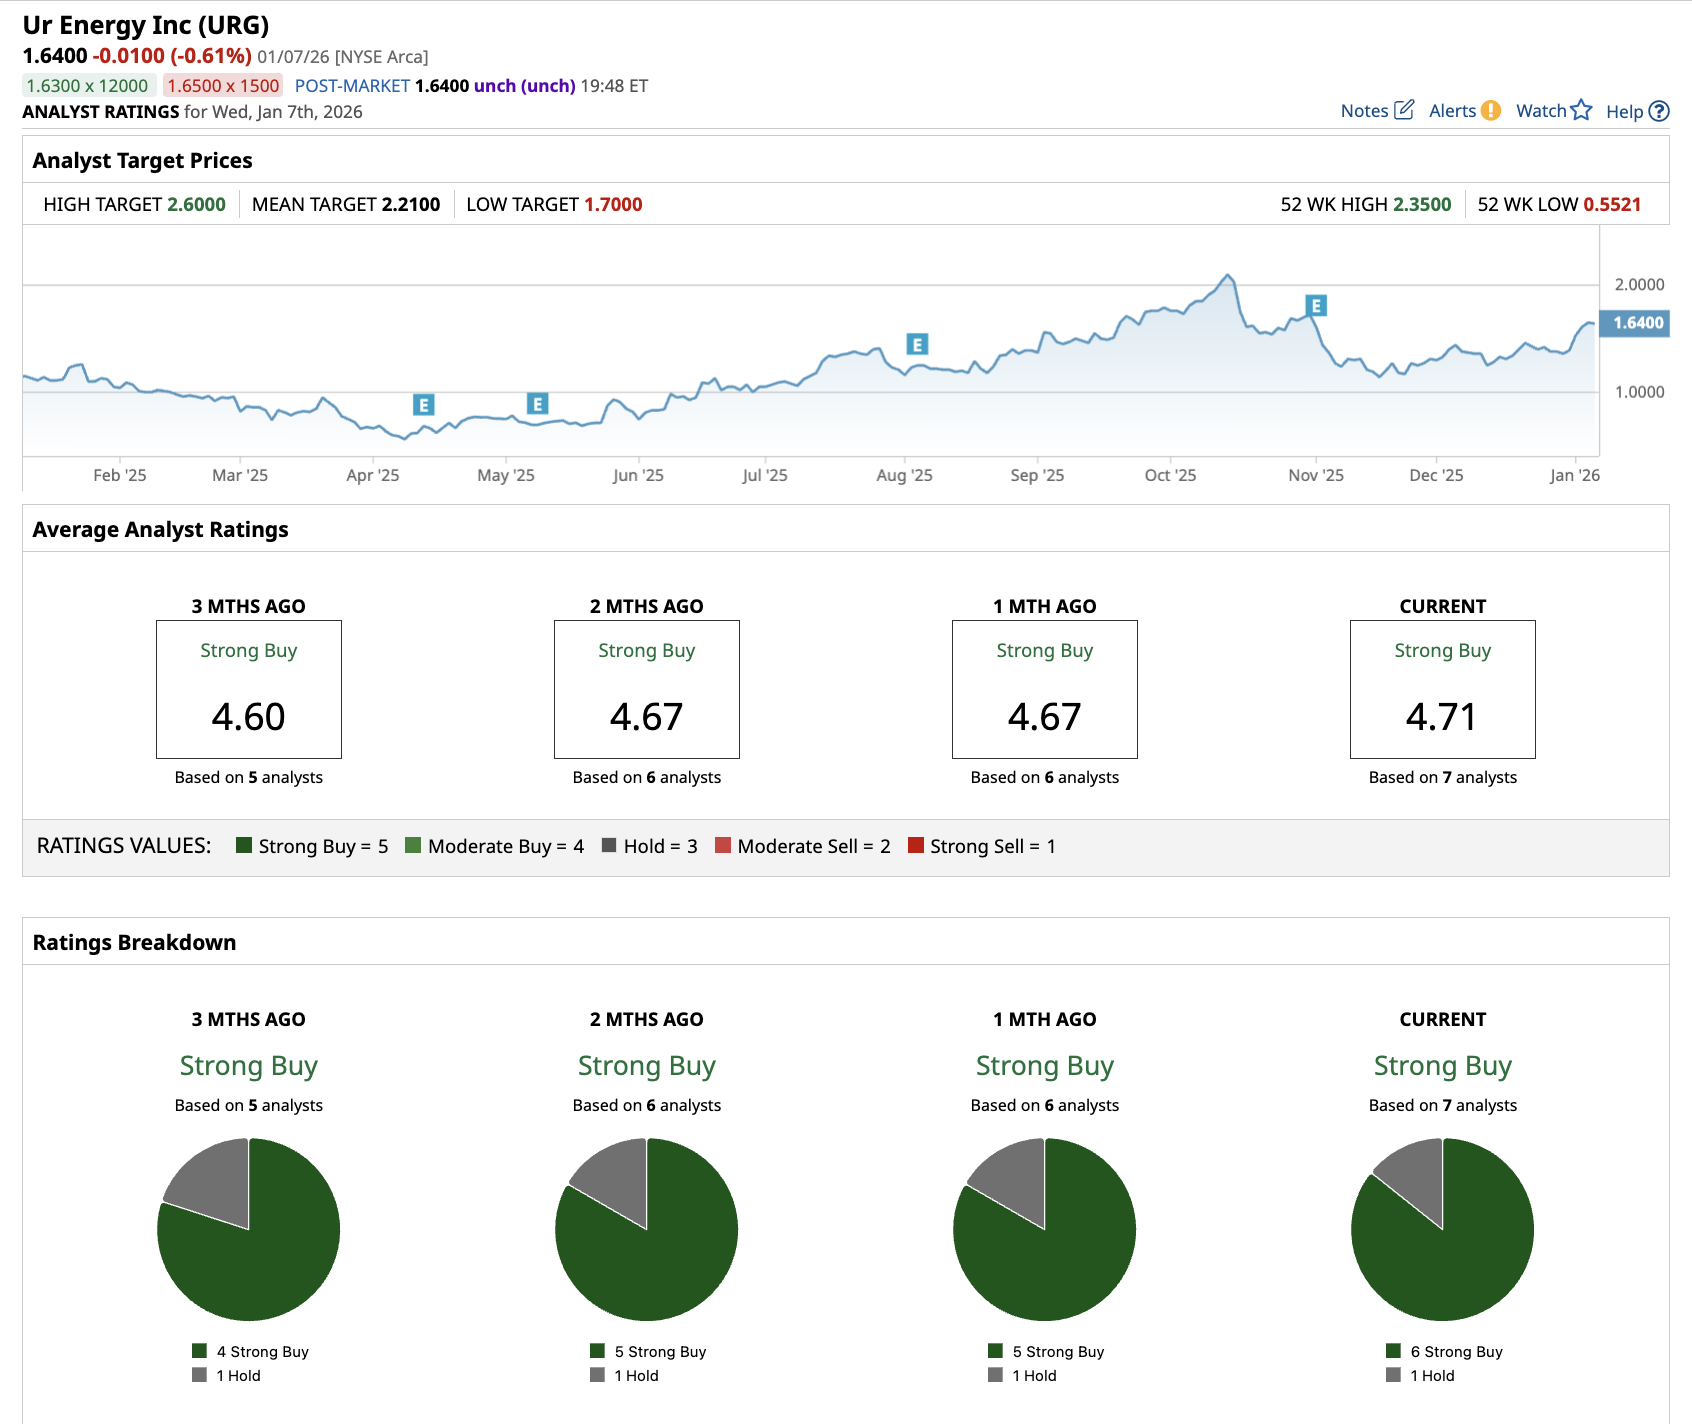Click the '52 WK LOW 0.5521' value
The height and width of the screenshot is (1424, 1692).
(1559, 204)
